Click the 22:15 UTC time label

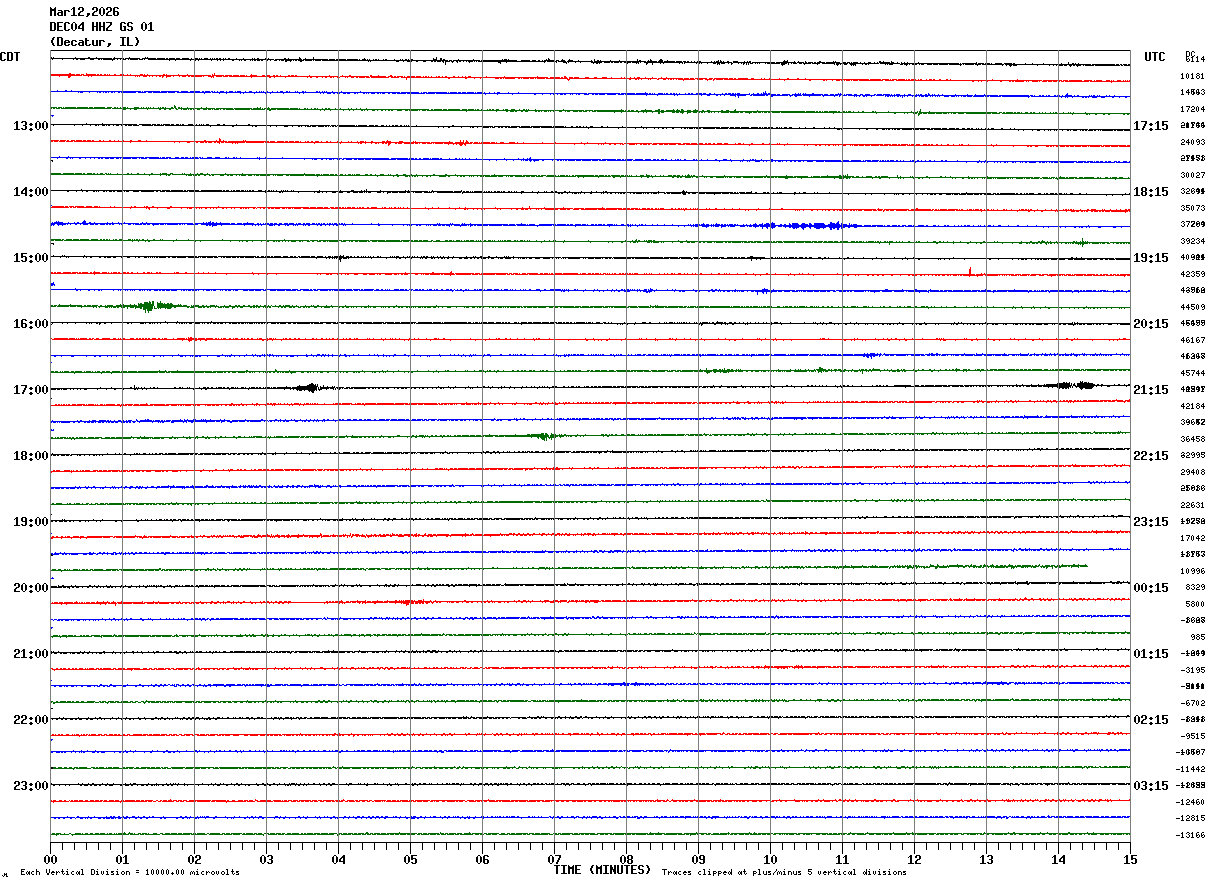[x=1151, y=456]
